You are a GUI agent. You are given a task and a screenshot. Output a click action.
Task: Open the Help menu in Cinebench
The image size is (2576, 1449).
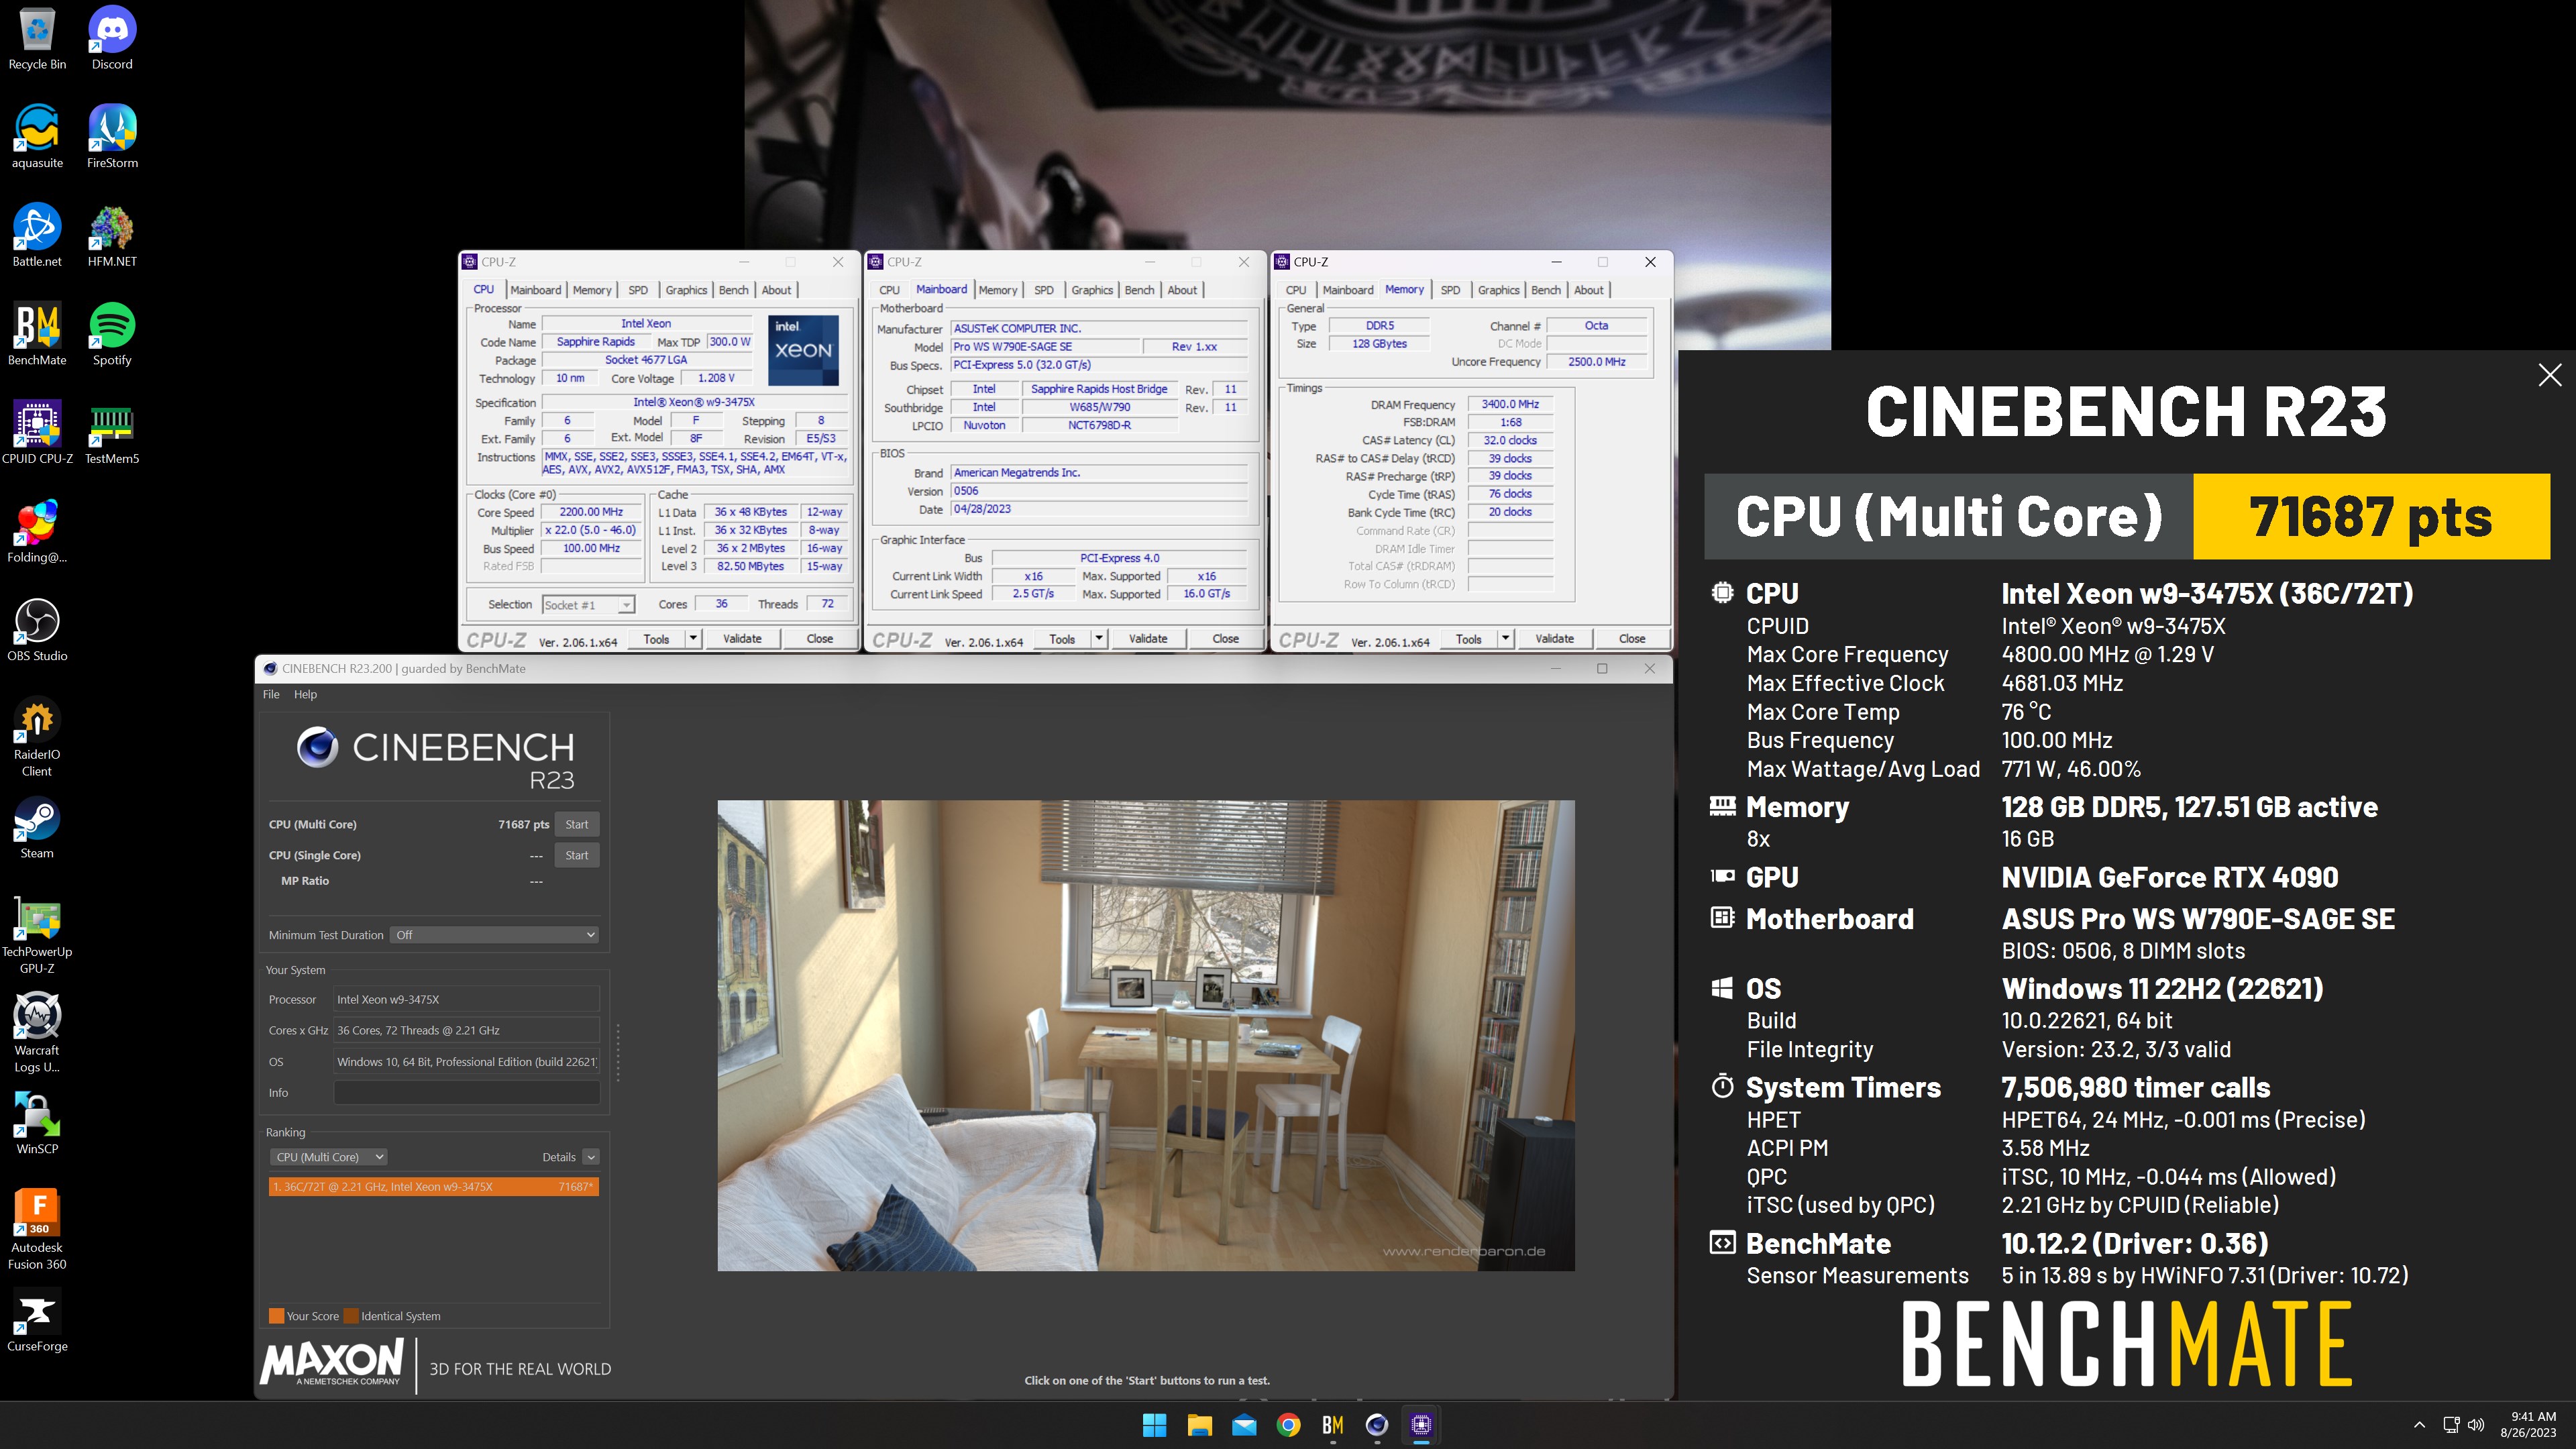click(x=305, y=694)
